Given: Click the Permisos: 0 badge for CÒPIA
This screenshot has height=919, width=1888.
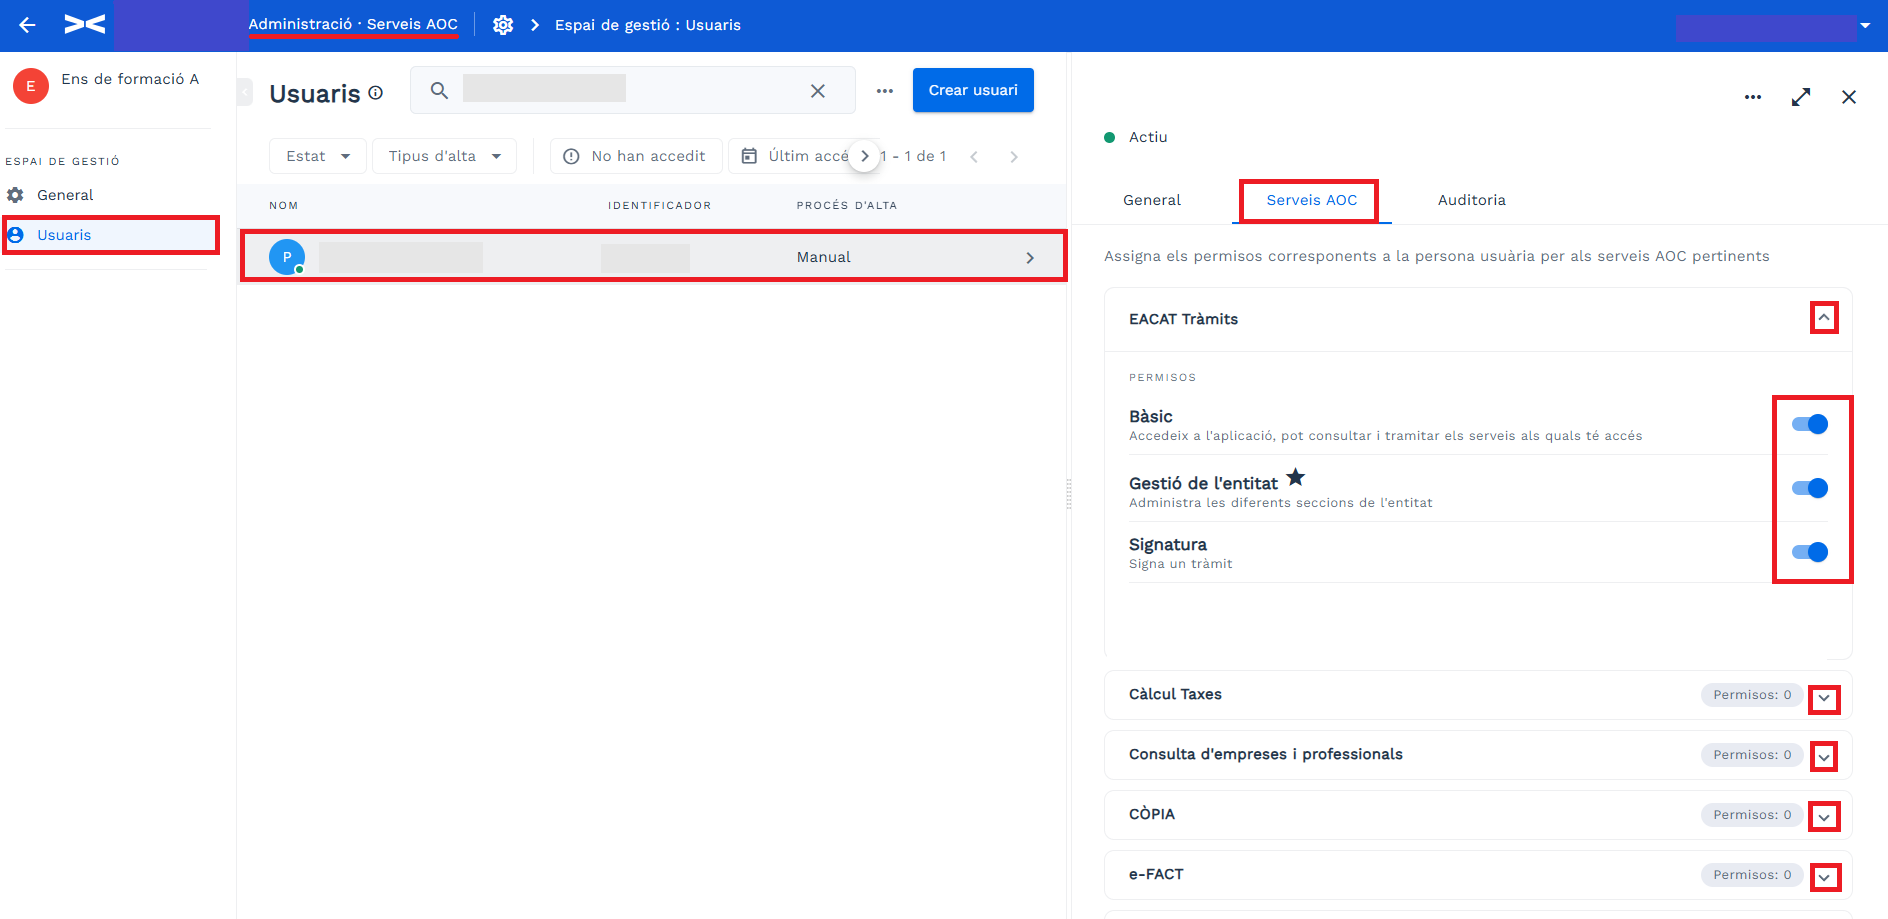Looking at the screenshot, I should click(1752, 815).
